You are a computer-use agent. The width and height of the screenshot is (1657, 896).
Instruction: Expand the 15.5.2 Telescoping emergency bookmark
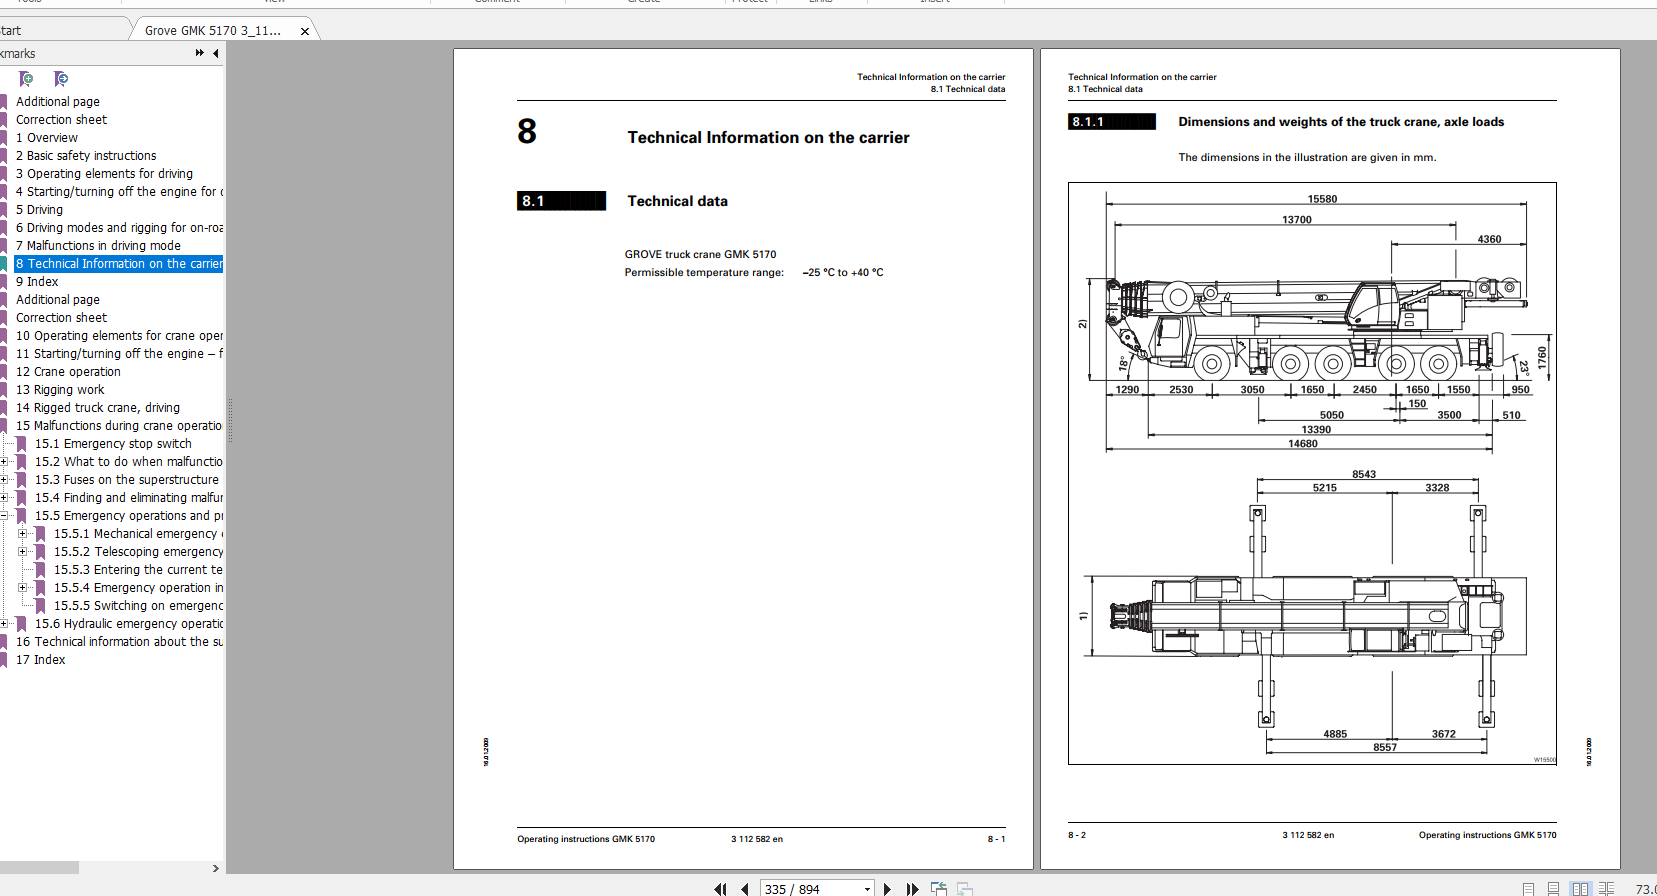[x=23, y=552]
